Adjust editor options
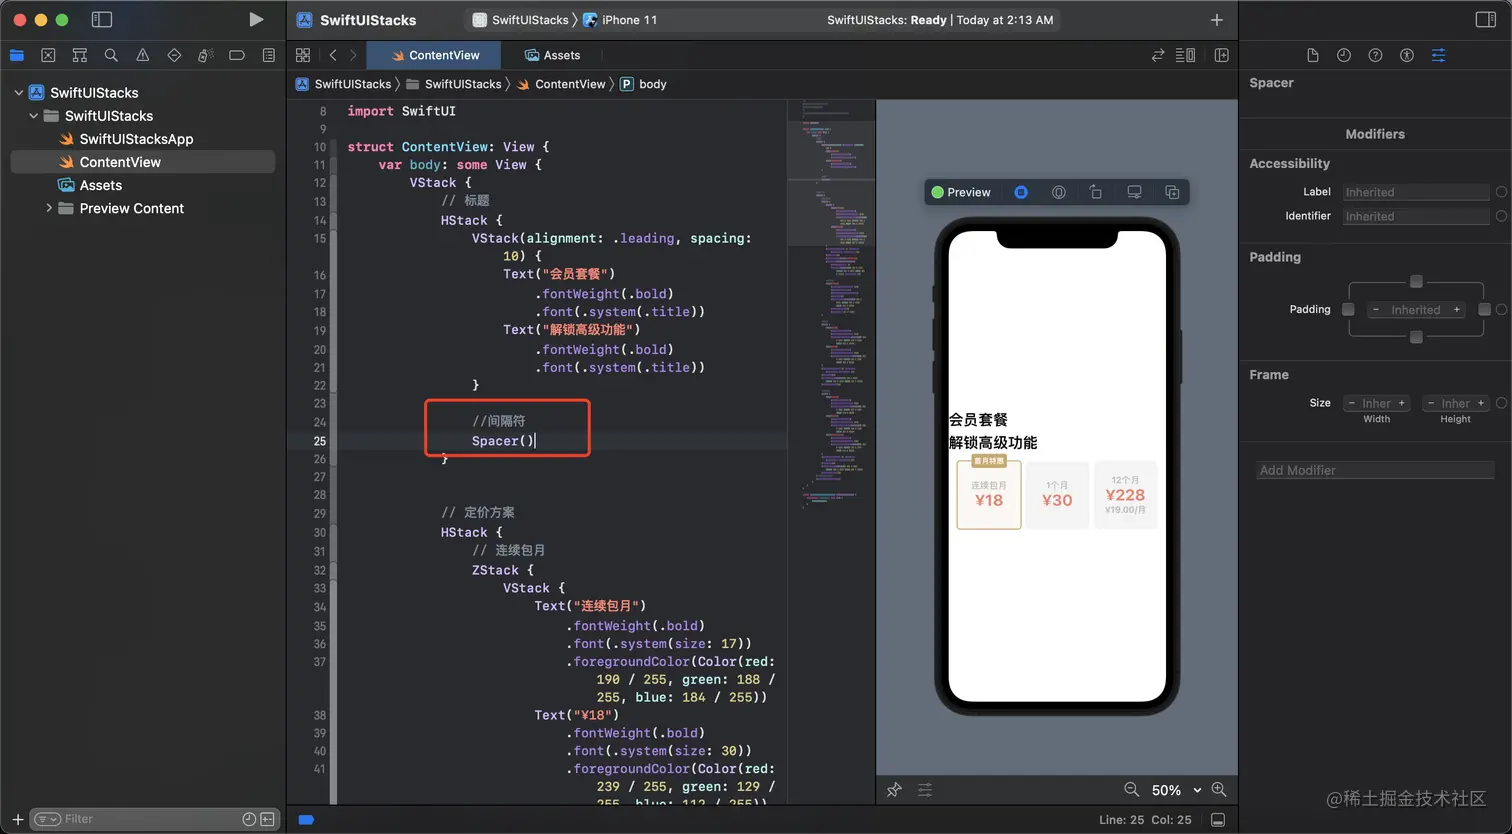 pos(1186,55)
